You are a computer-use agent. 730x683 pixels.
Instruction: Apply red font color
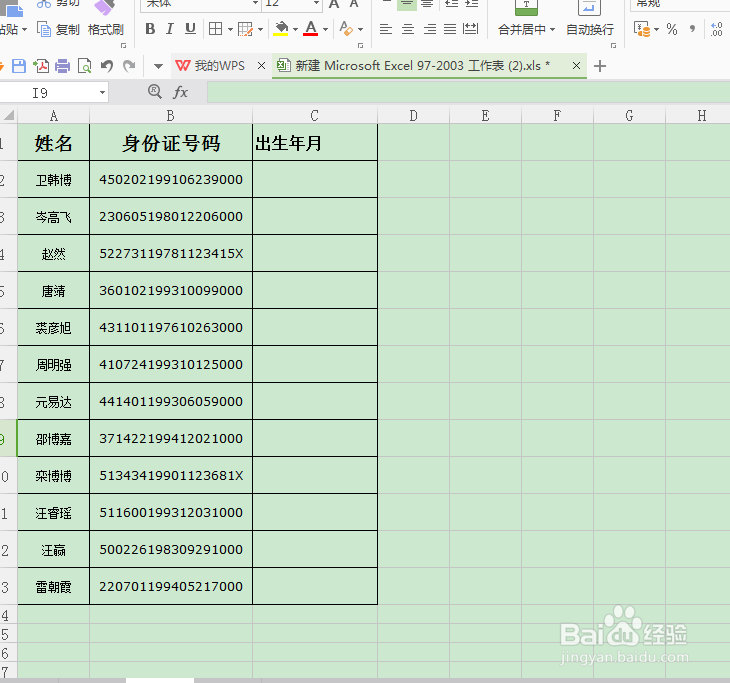coord(311,29)
